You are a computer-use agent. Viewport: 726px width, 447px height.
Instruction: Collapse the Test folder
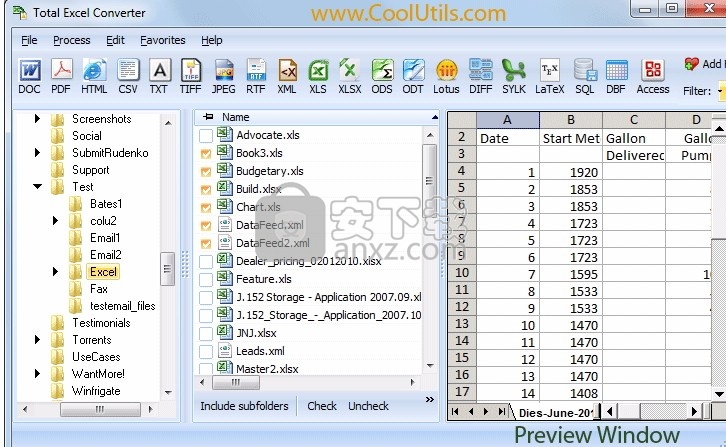[x=38, y=187]
